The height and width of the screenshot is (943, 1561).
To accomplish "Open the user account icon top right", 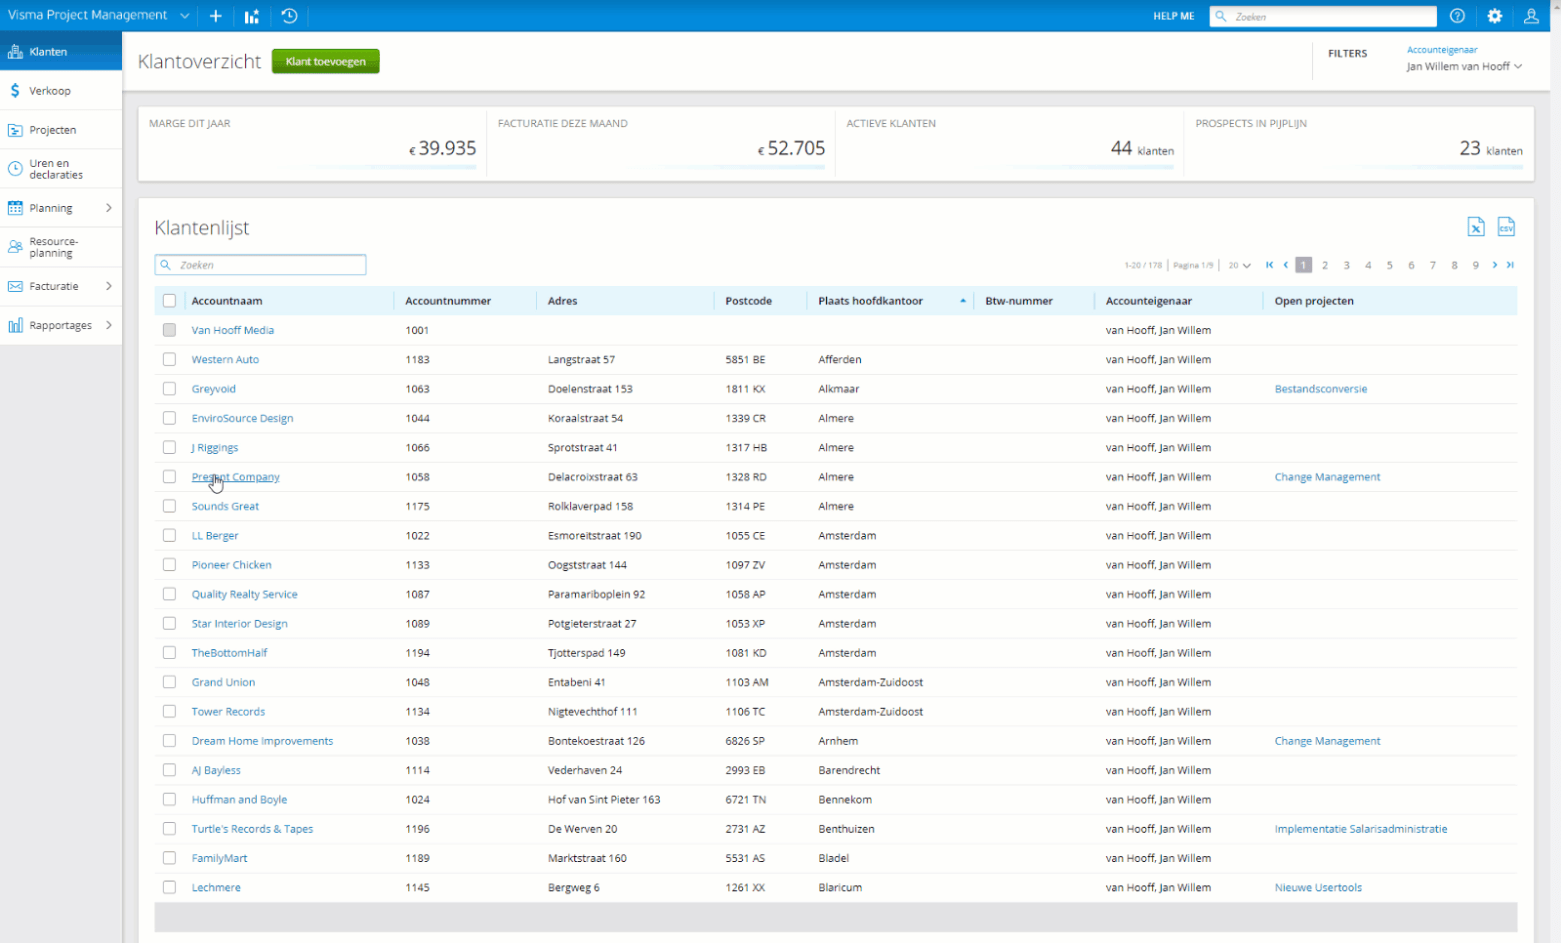I will 1531,15.
